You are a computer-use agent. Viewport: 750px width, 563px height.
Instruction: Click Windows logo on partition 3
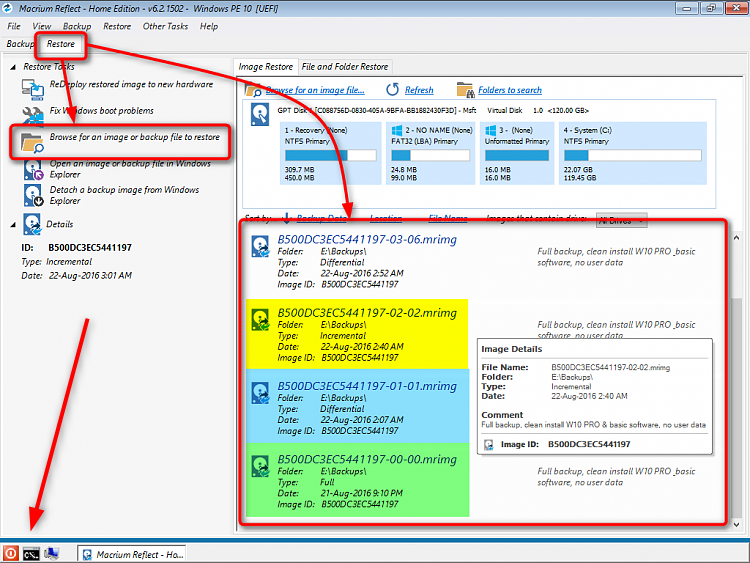pos(490,130)
